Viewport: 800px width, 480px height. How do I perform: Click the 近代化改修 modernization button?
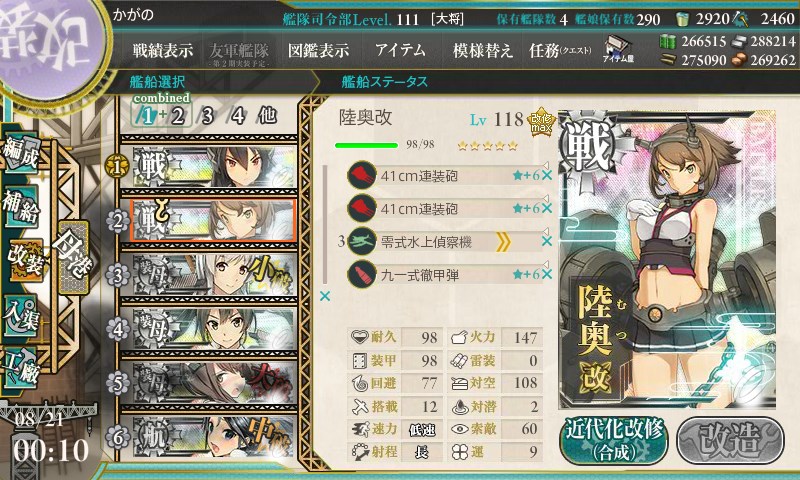click(x=614, y=440)
